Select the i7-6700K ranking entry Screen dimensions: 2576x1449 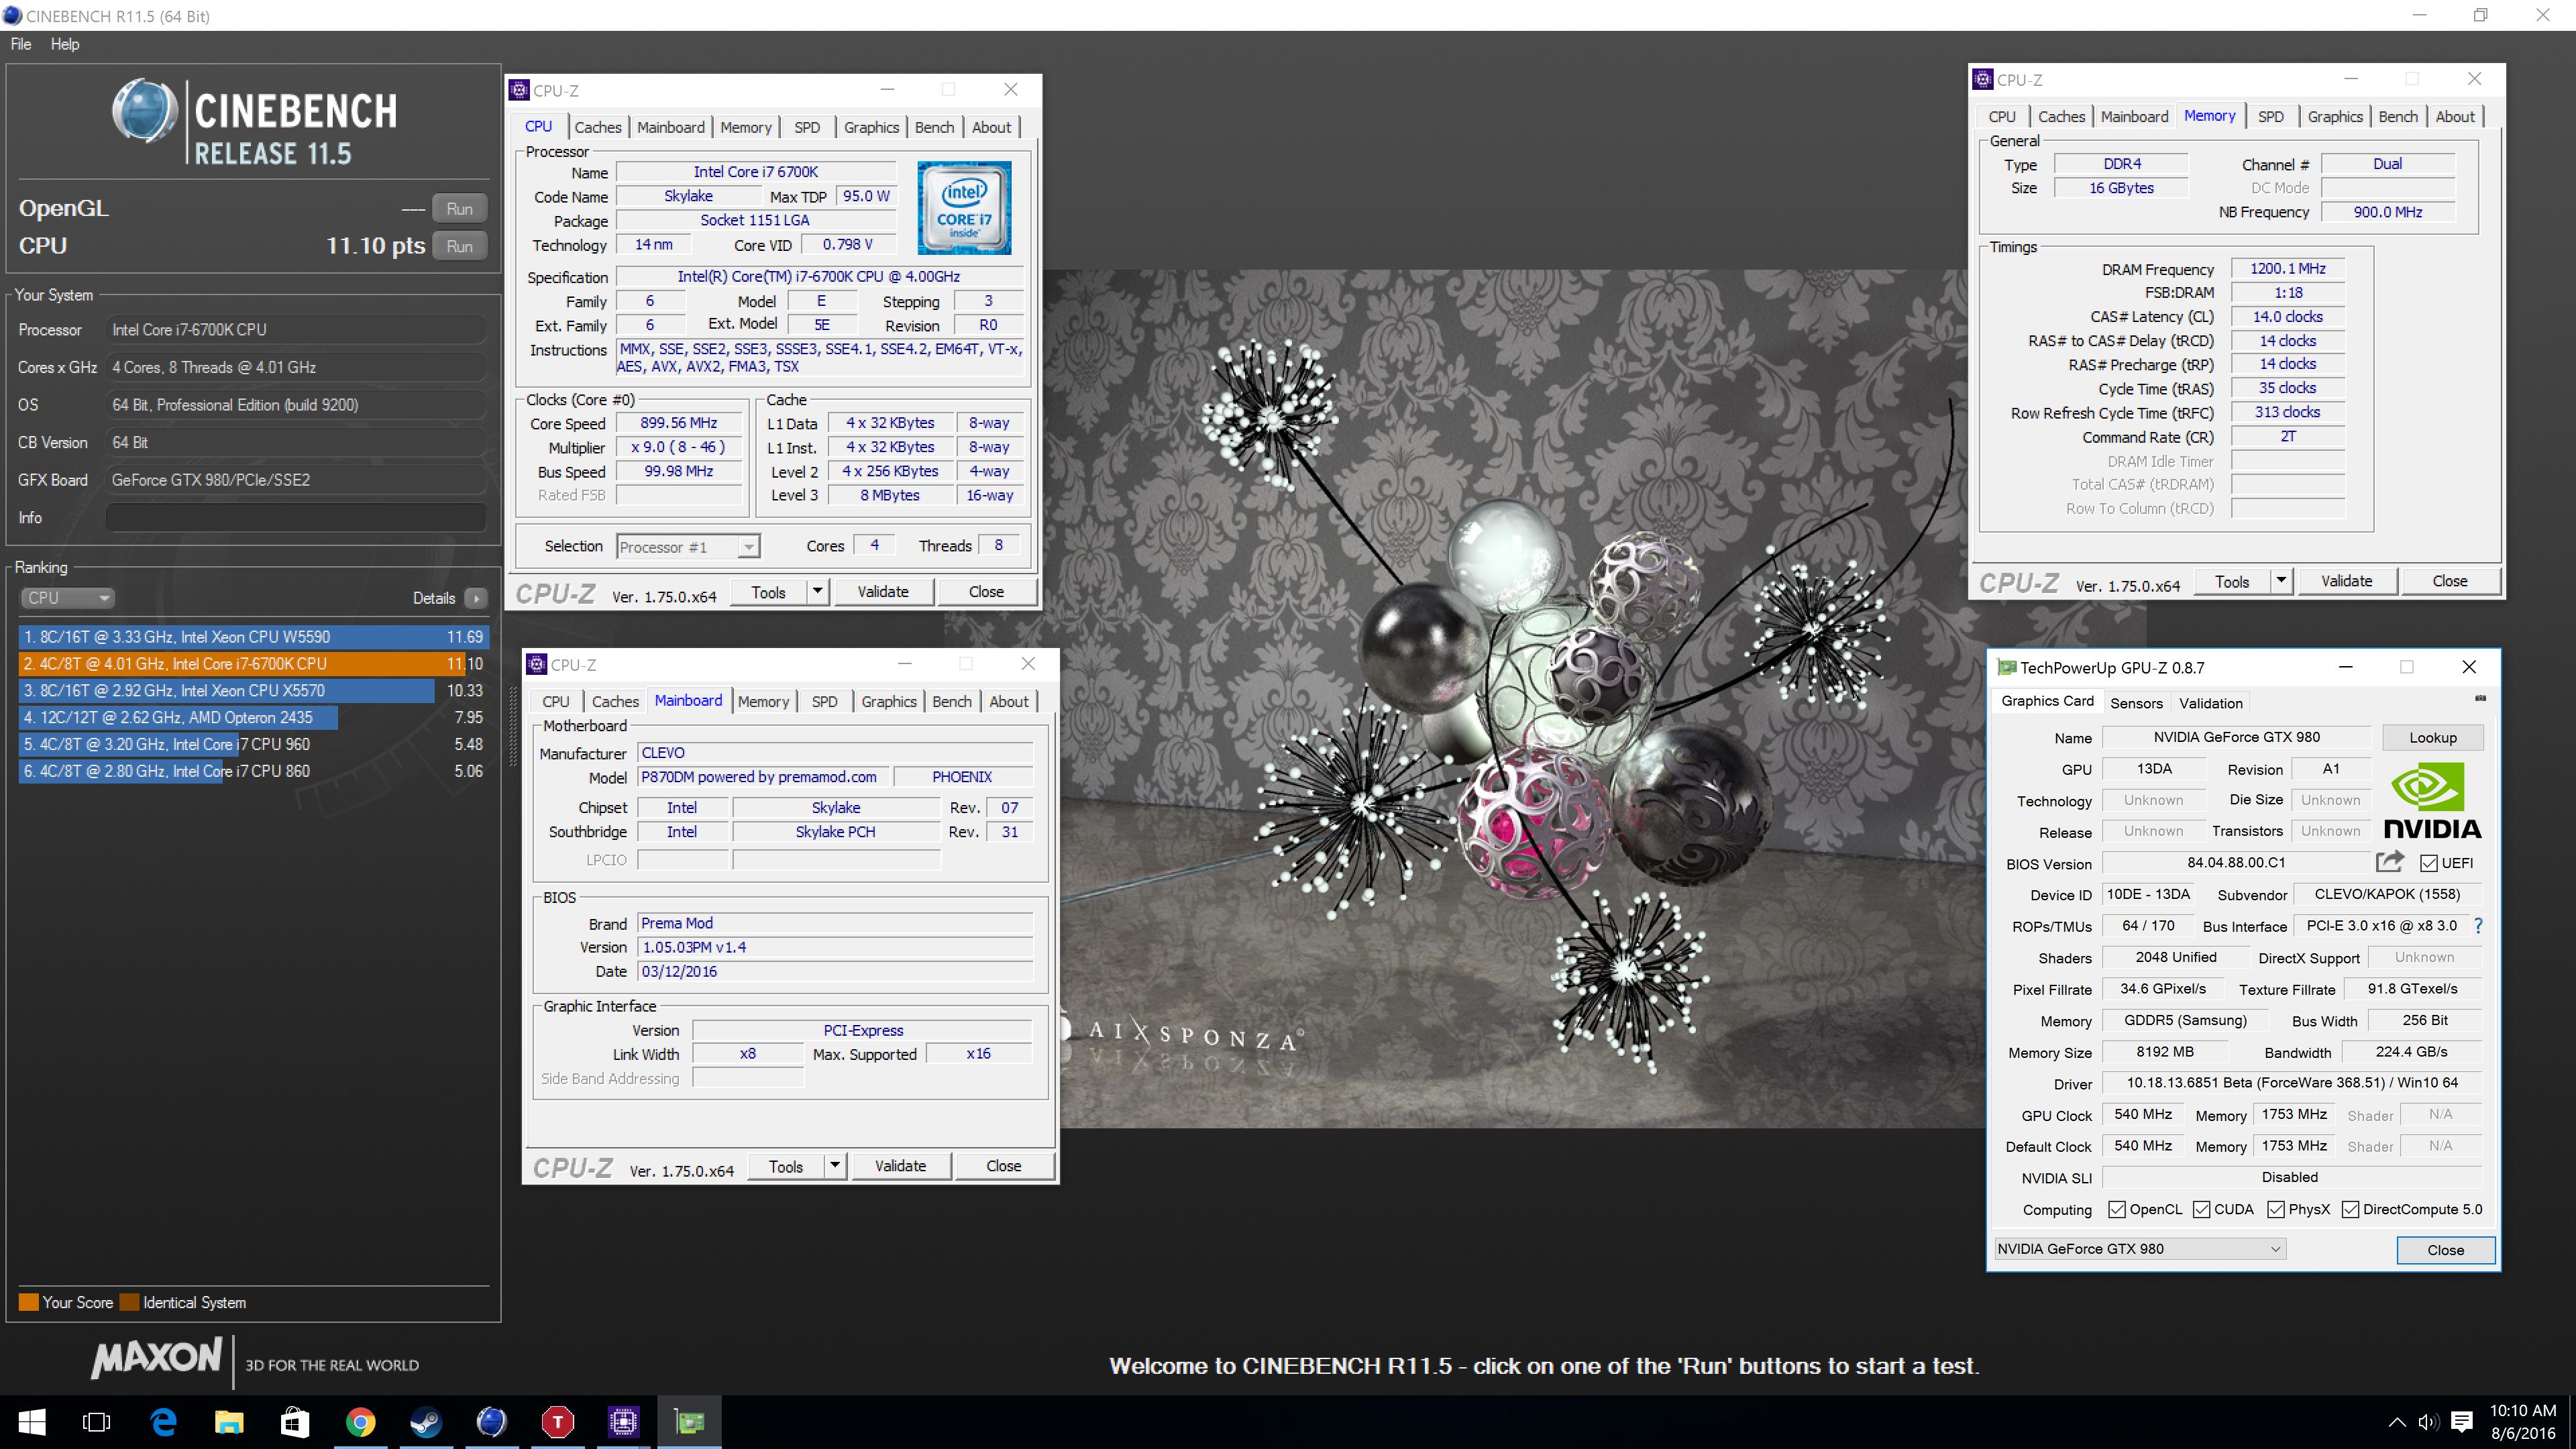[253, 664]
